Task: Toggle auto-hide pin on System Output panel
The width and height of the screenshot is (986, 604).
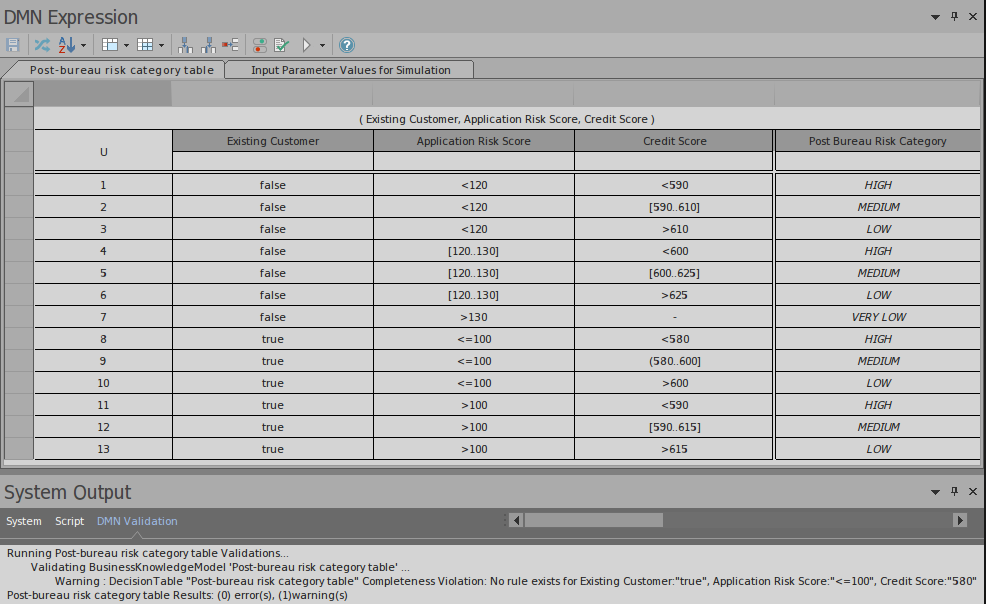Action: point(953,492)
